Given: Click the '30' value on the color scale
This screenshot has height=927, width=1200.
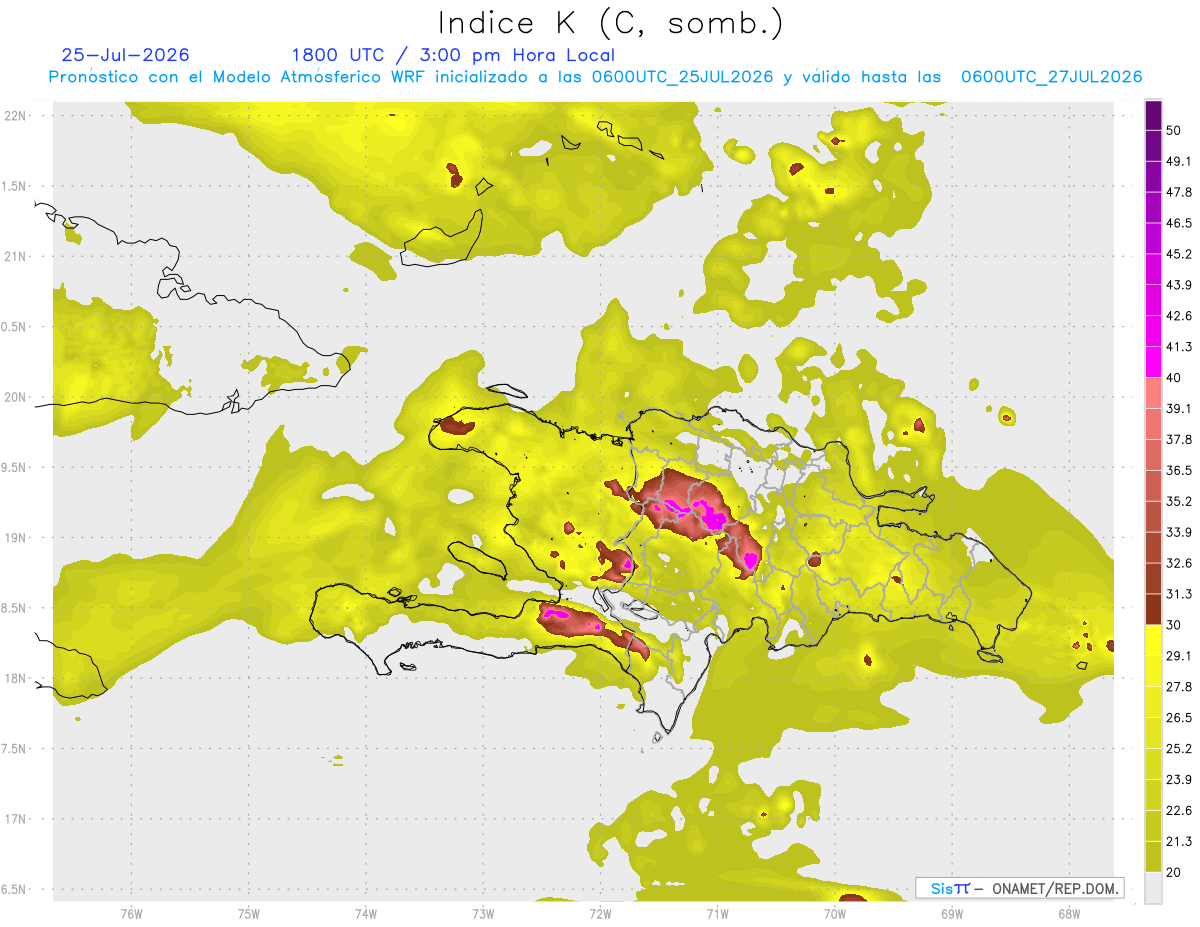Looking at the screenshot, I should point(1175,625).
